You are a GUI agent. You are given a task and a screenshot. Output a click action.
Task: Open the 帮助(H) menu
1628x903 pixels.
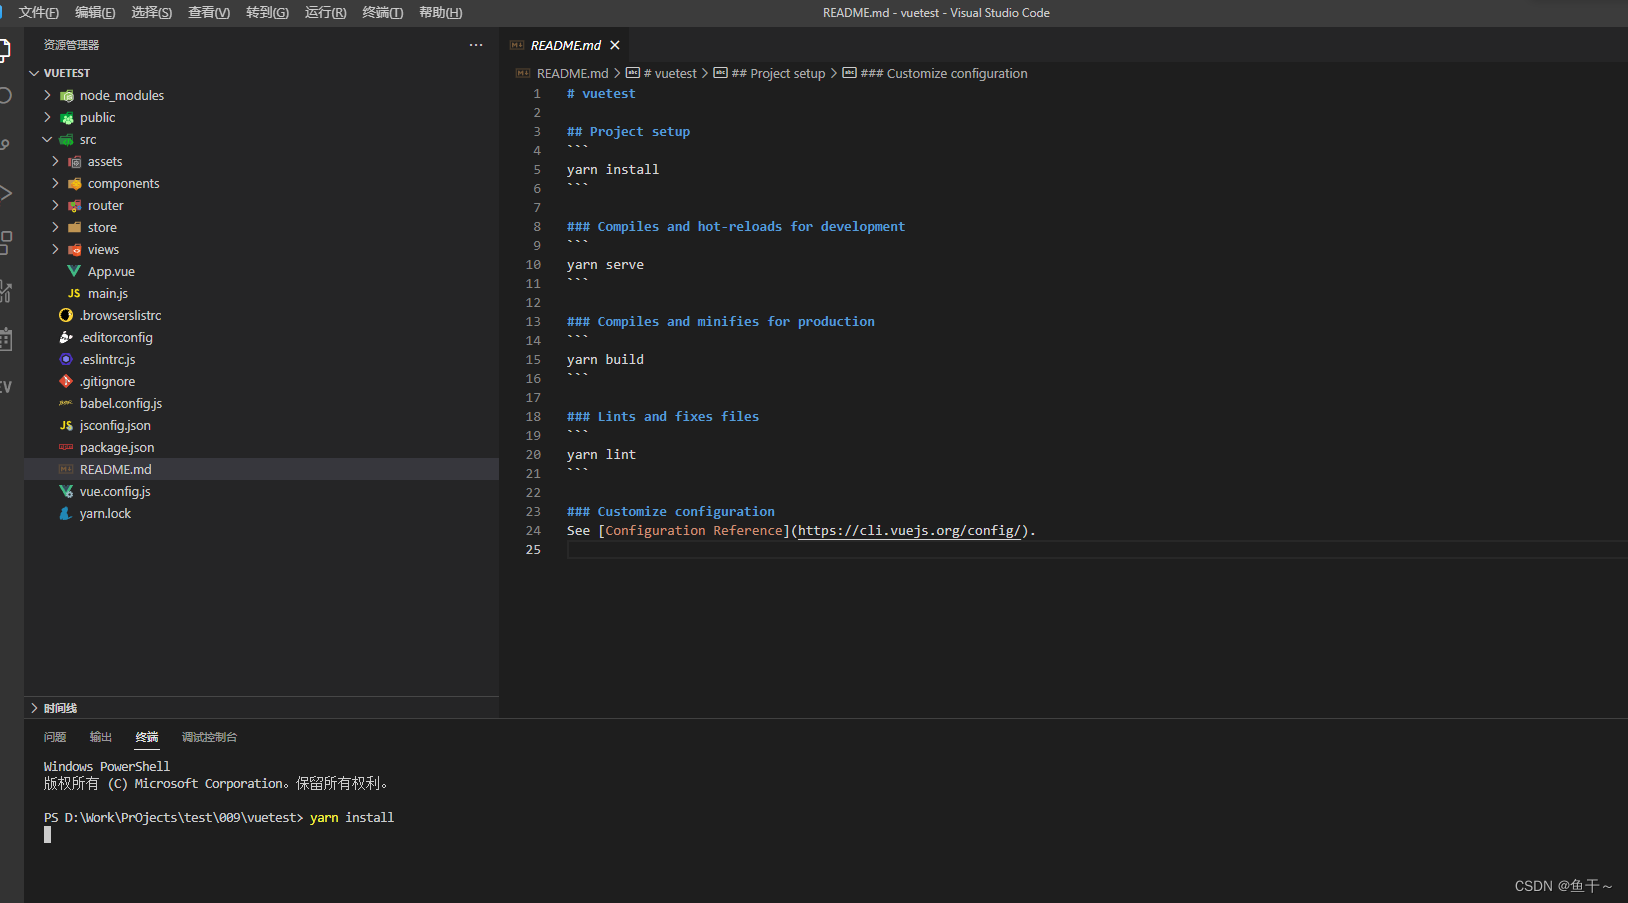pos(440,12)
